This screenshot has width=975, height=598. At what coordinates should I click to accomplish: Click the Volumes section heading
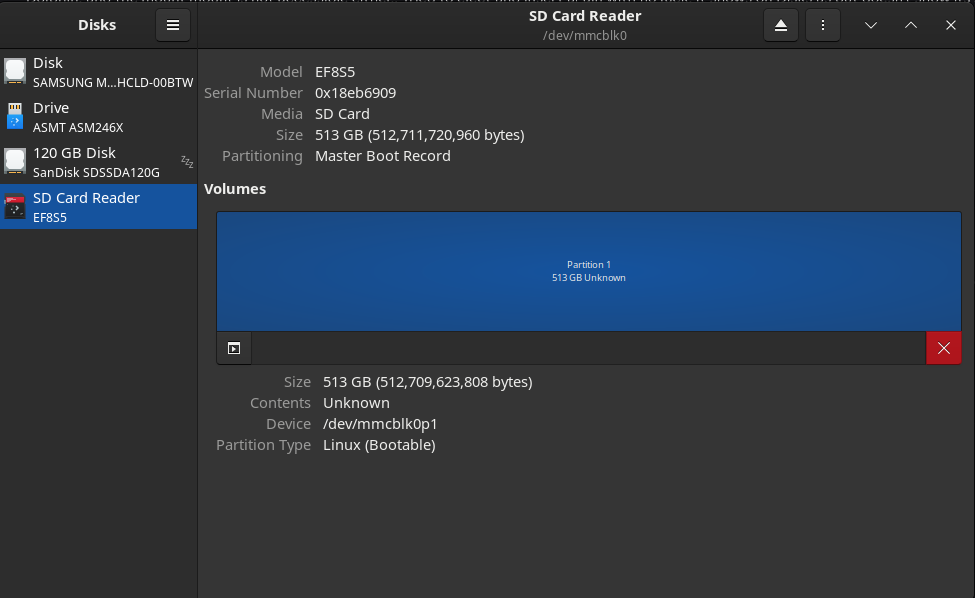tap(235, 189)
